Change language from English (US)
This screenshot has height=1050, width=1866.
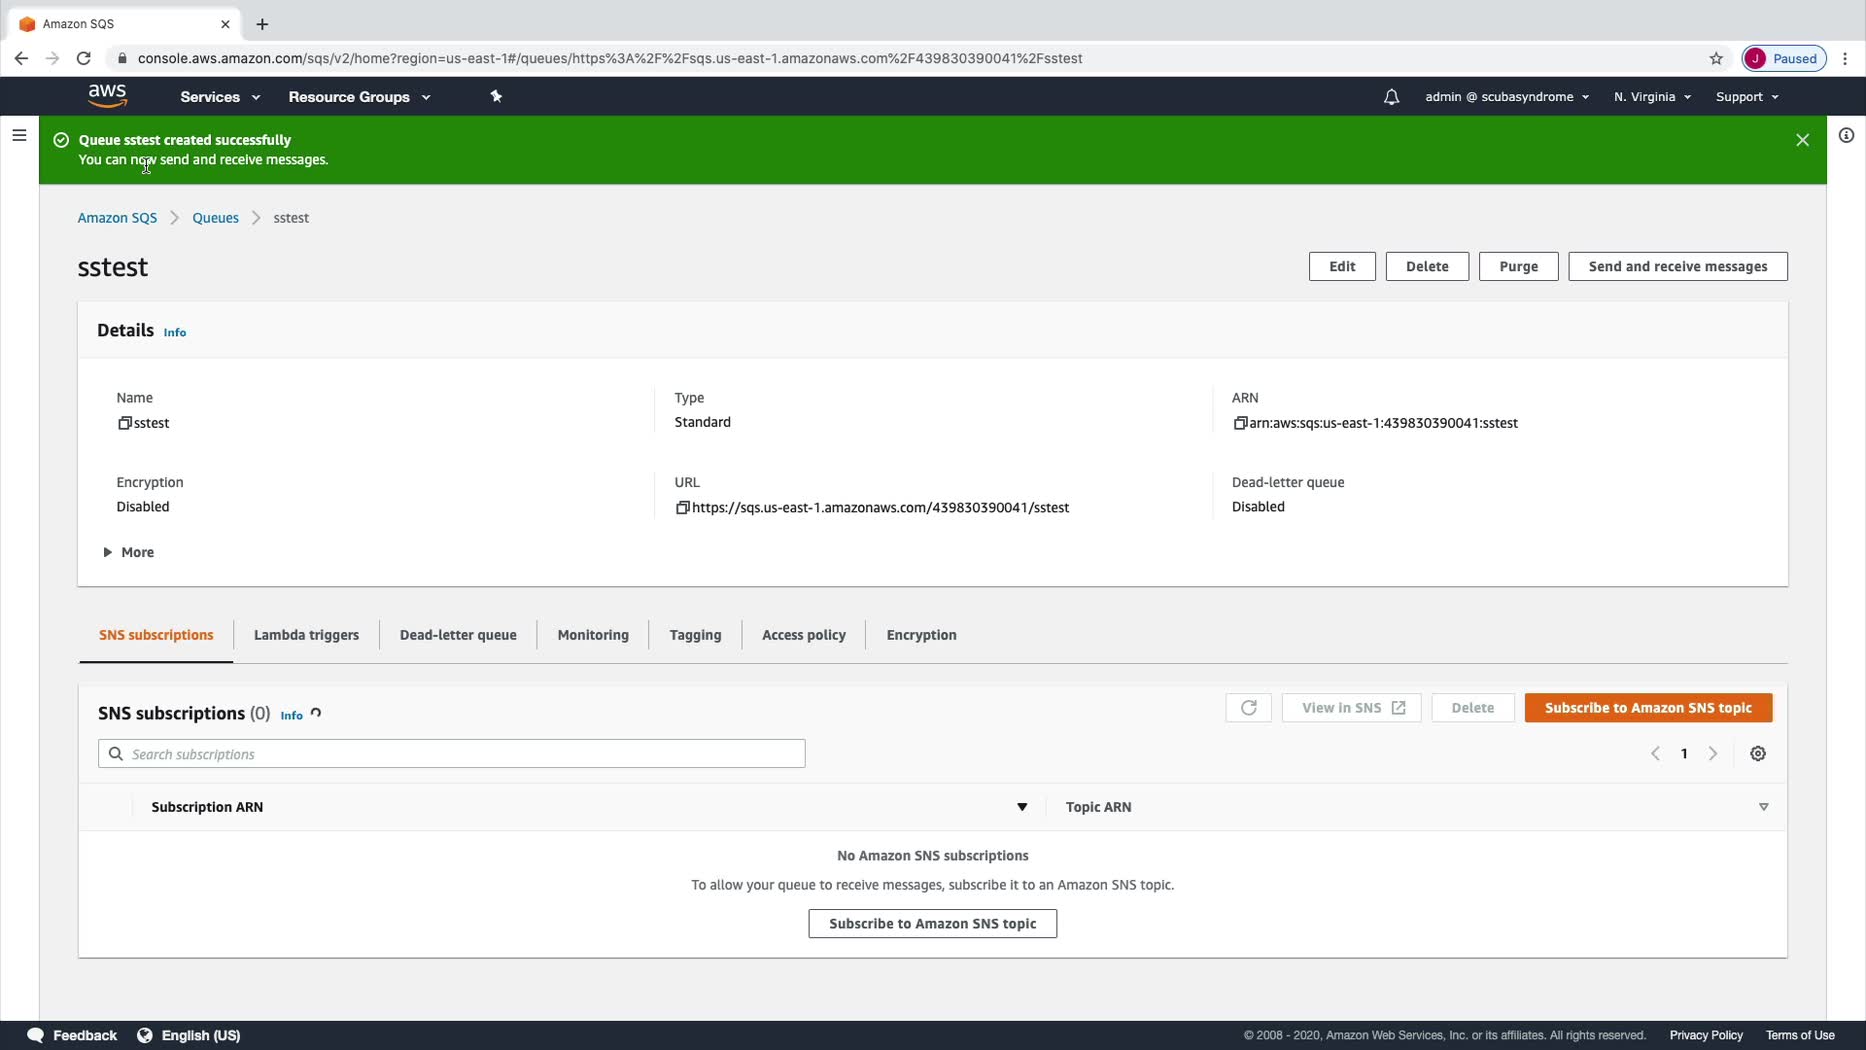click(x=189, y=1035)
